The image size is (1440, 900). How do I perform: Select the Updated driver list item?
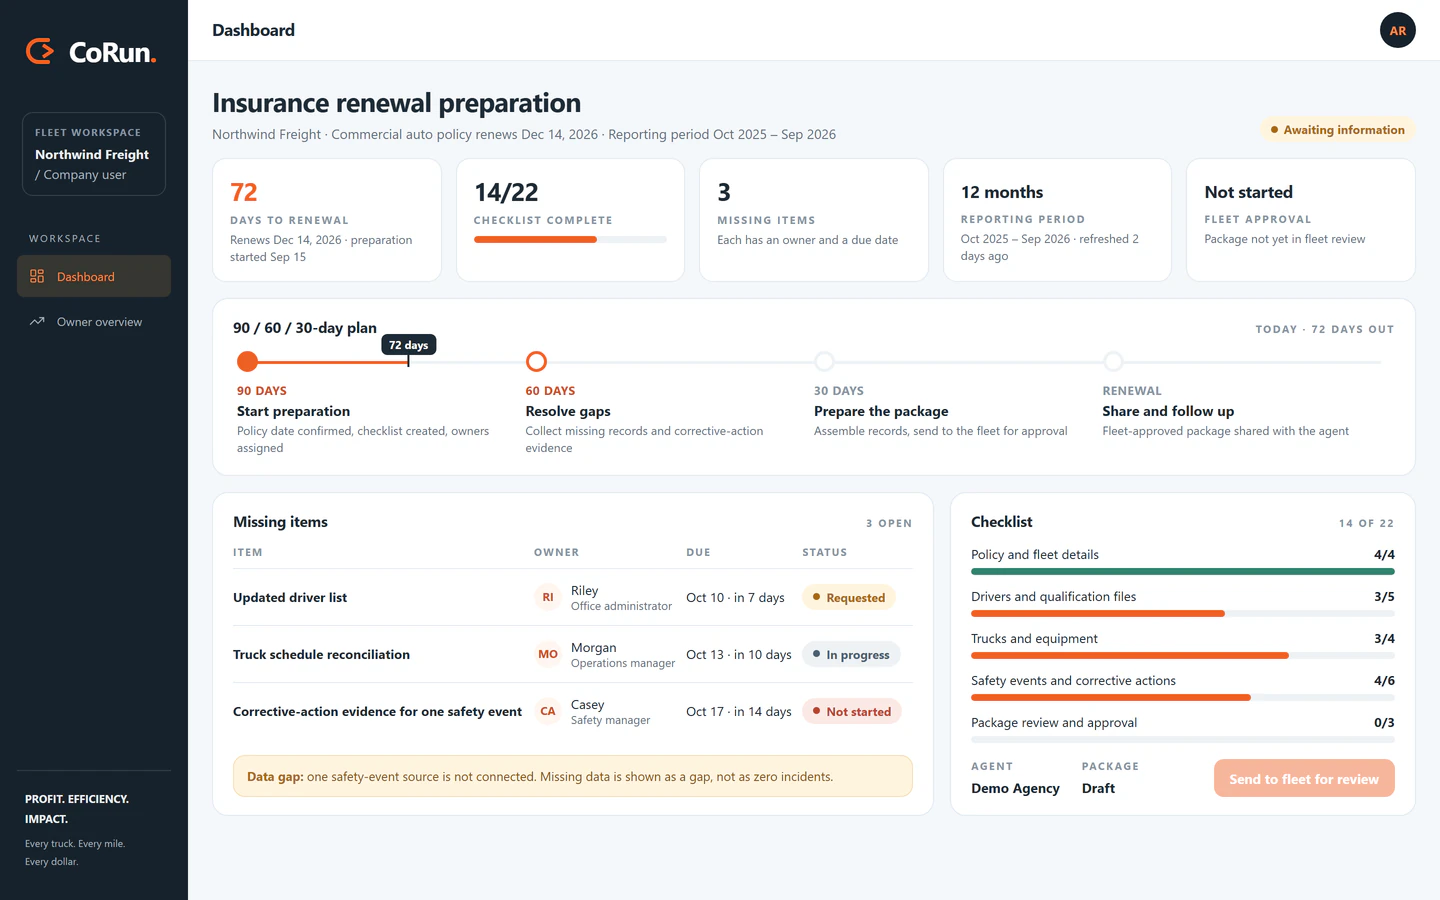290,597
